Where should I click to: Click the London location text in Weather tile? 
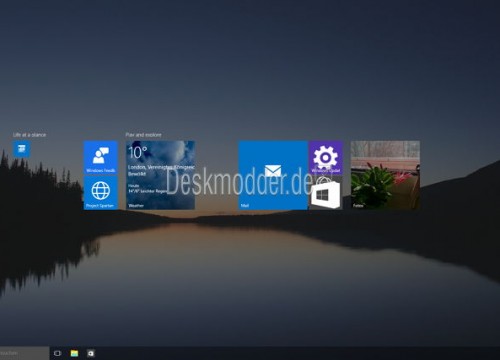click(x=137, y=167)
